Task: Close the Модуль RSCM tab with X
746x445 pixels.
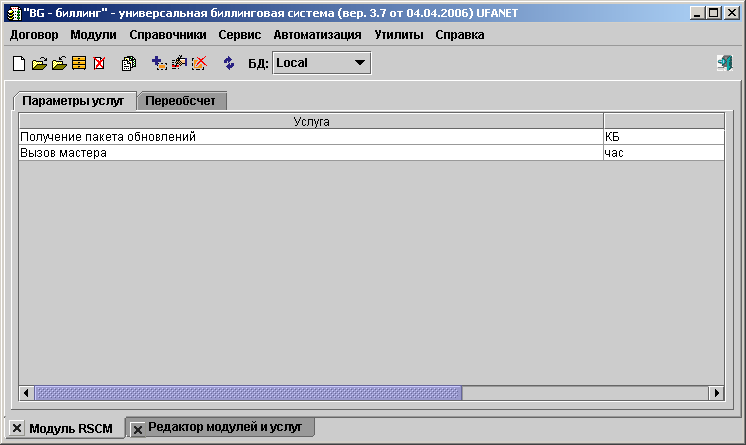Action: pos(15,429)
